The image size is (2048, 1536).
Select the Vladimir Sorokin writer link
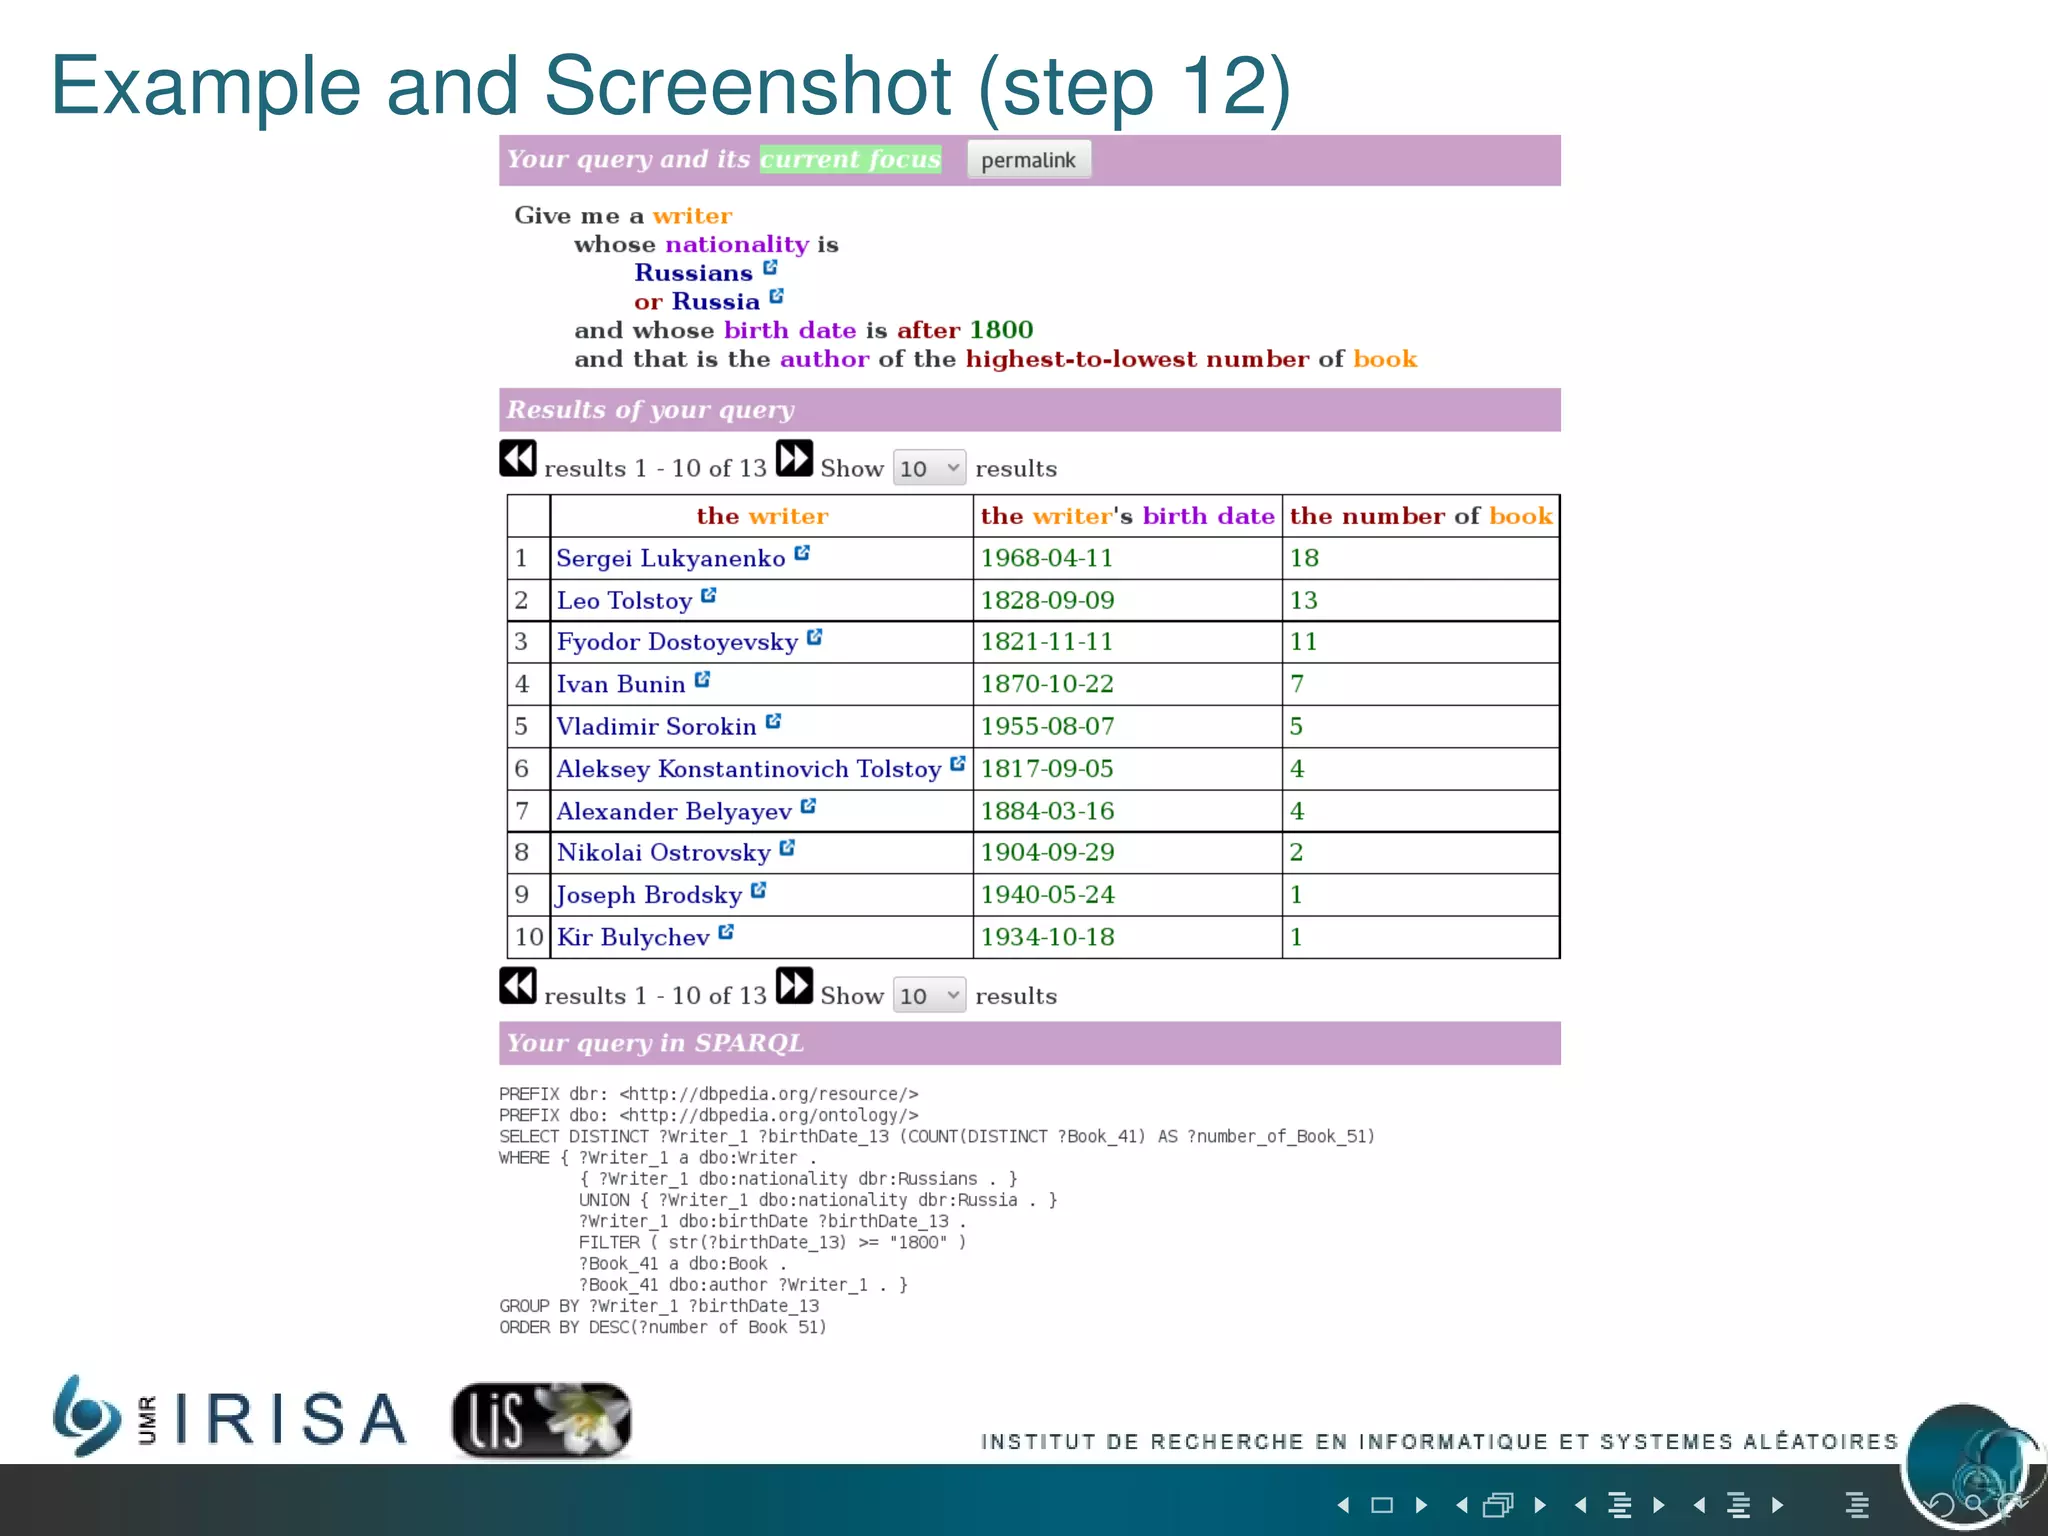[x=657, y=727]
